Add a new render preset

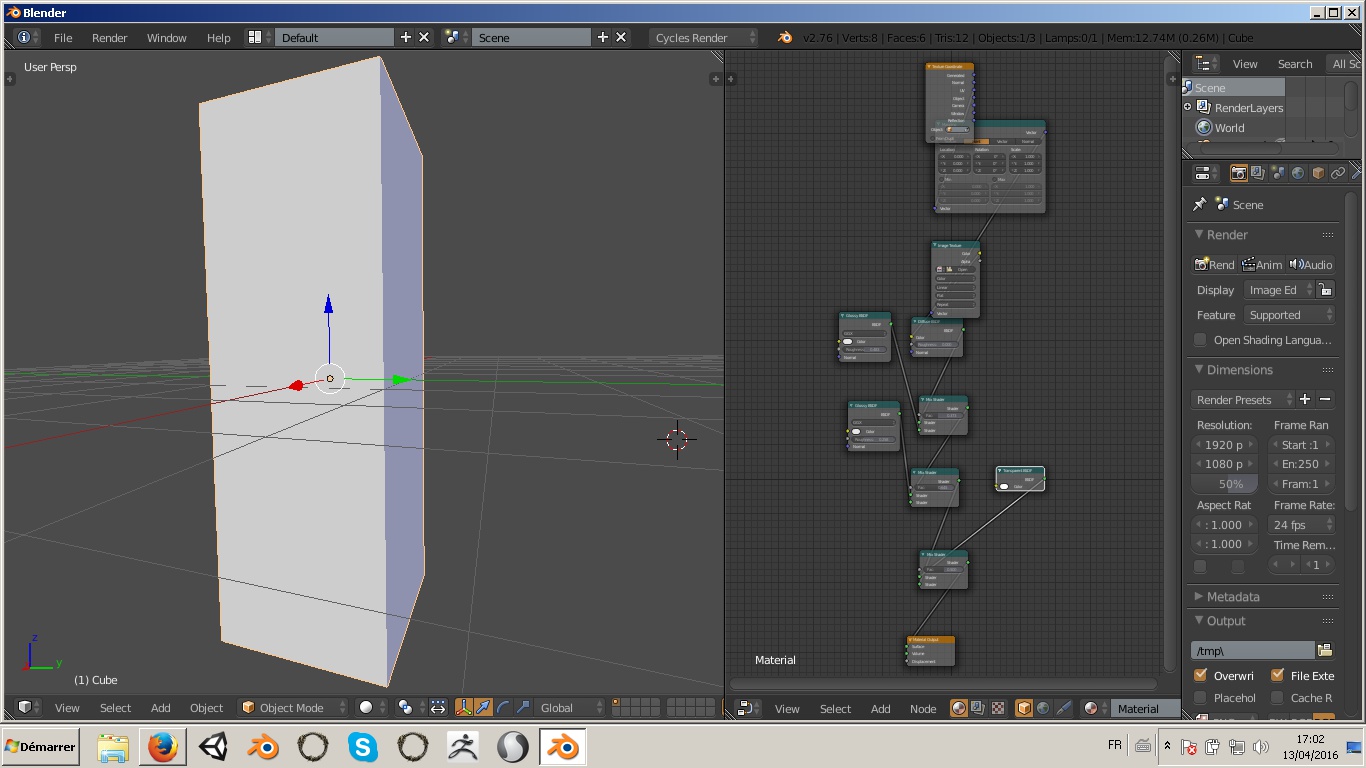1305,399
